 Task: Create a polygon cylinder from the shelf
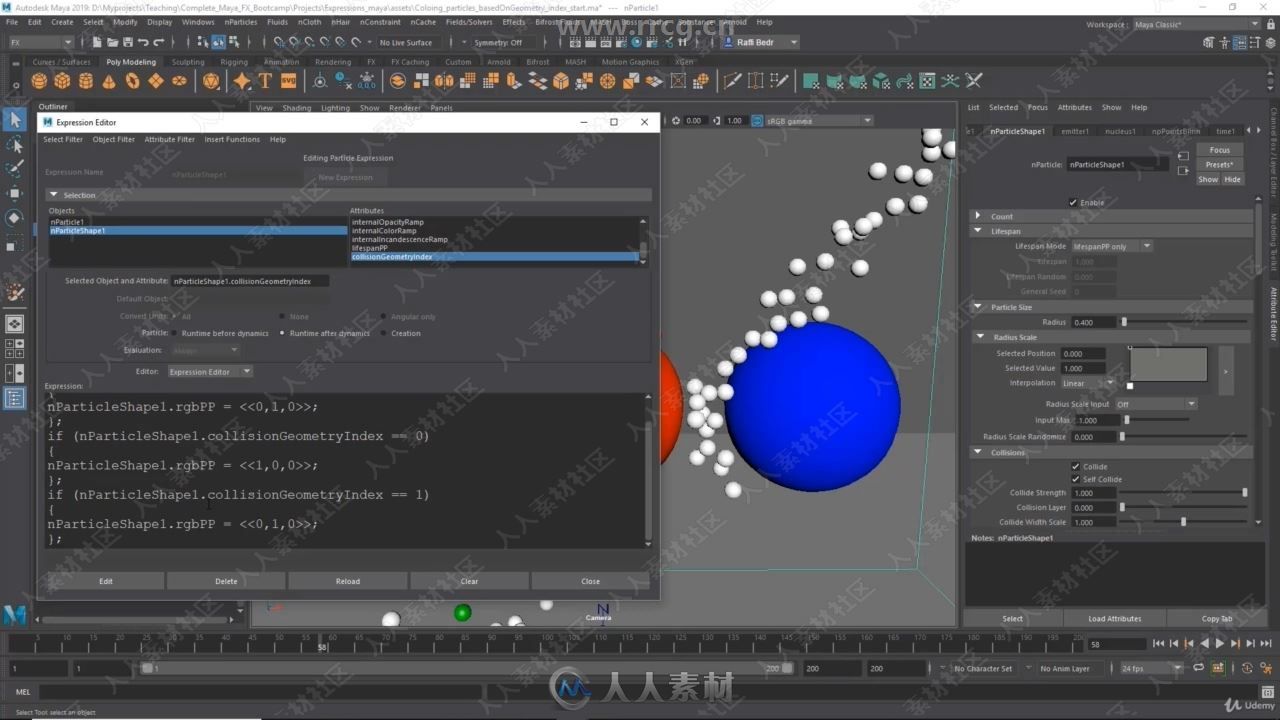pyautogui.click(x=86, y=81)
